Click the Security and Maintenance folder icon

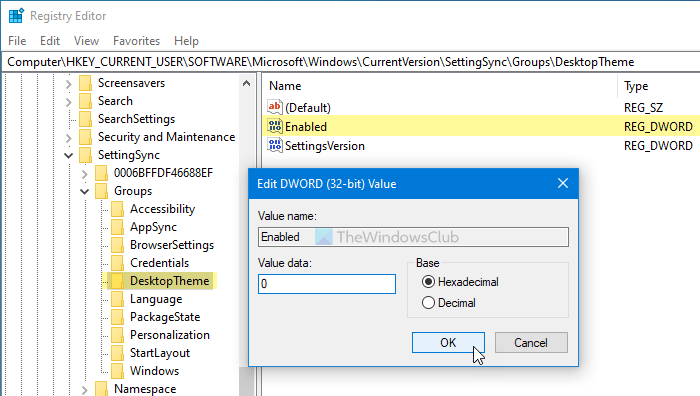coord(85,137)
